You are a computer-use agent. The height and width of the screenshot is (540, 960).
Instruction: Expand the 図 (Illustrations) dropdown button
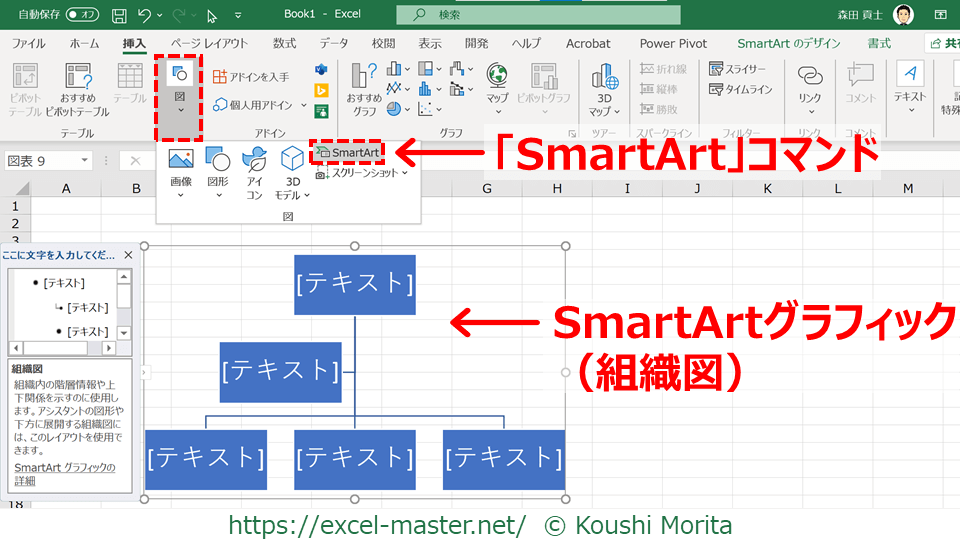[180, 96]
